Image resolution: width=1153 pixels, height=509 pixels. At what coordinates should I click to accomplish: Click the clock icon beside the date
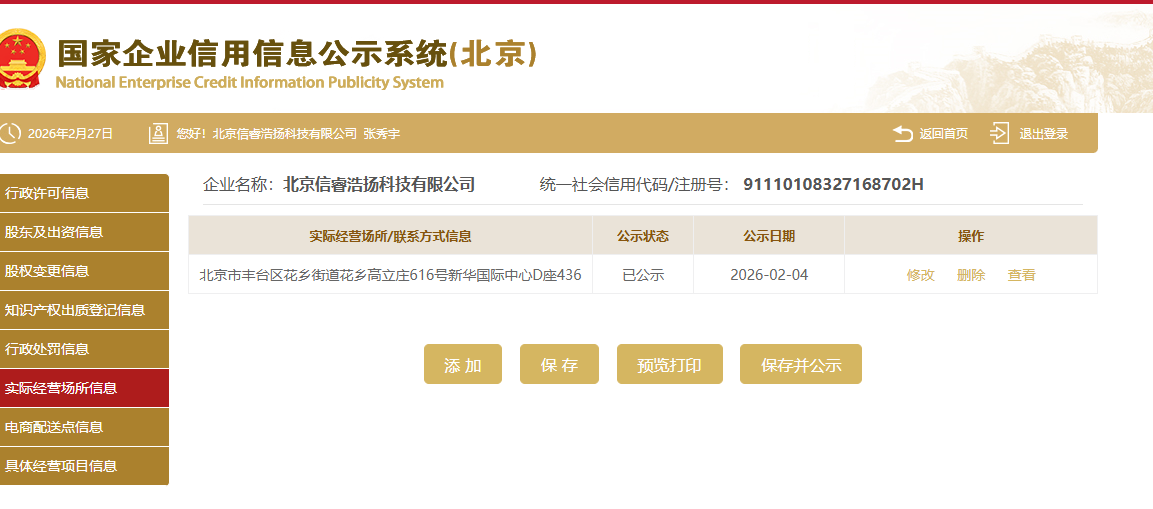[10, 133]
